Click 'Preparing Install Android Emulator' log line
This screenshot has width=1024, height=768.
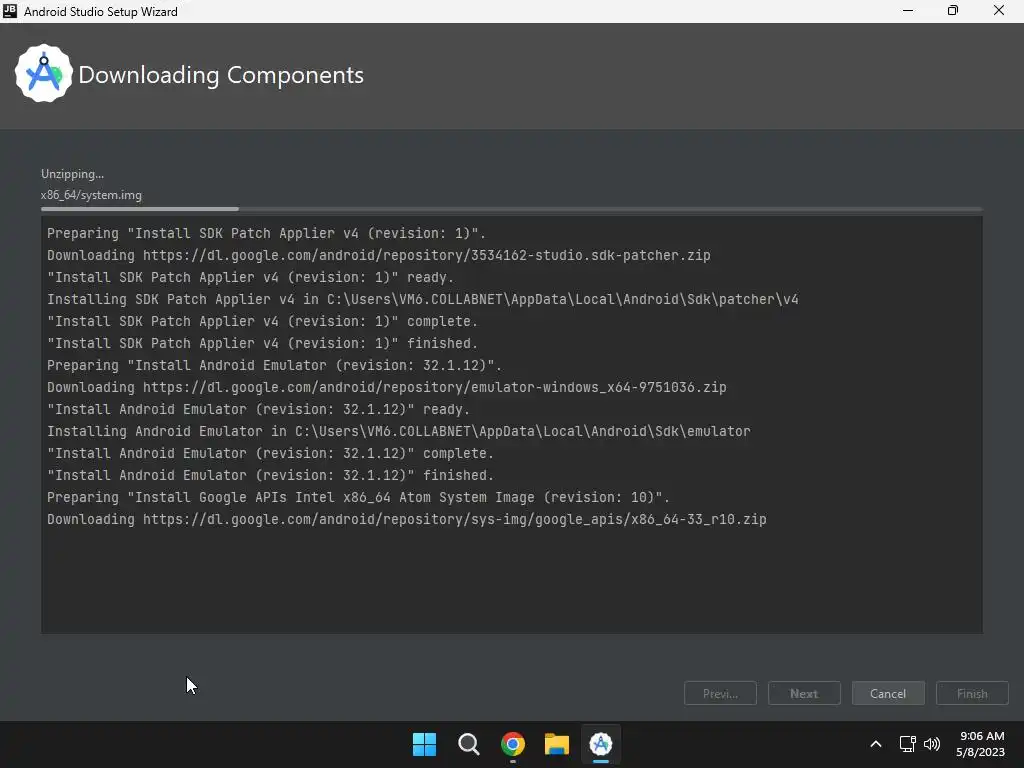tap(274, 365)
